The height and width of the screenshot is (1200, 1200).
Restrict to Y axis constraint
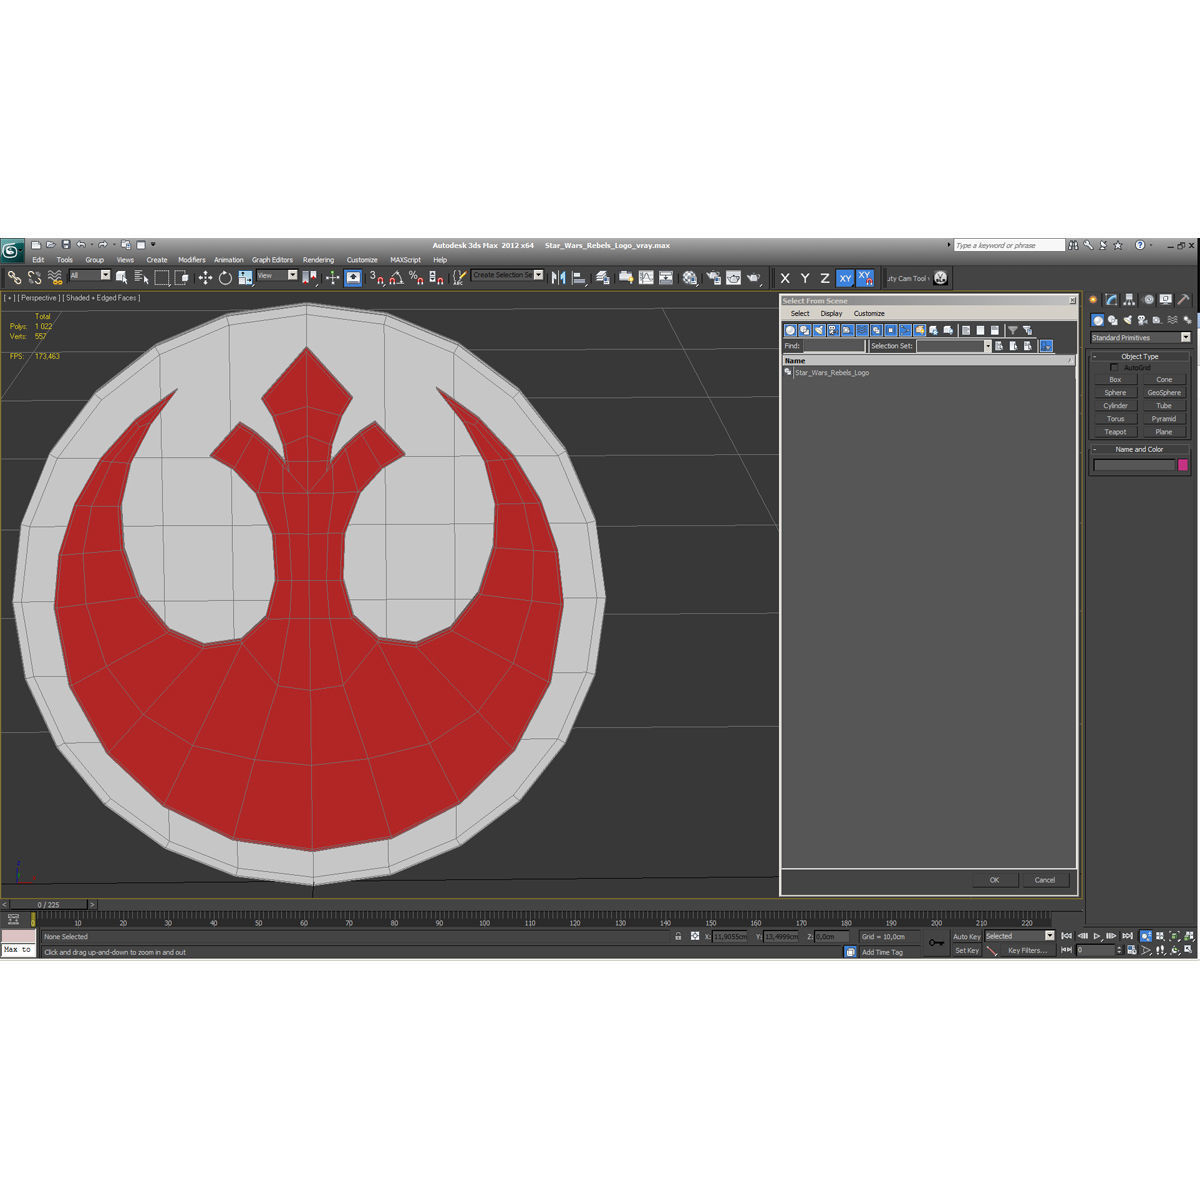(805, 278)
